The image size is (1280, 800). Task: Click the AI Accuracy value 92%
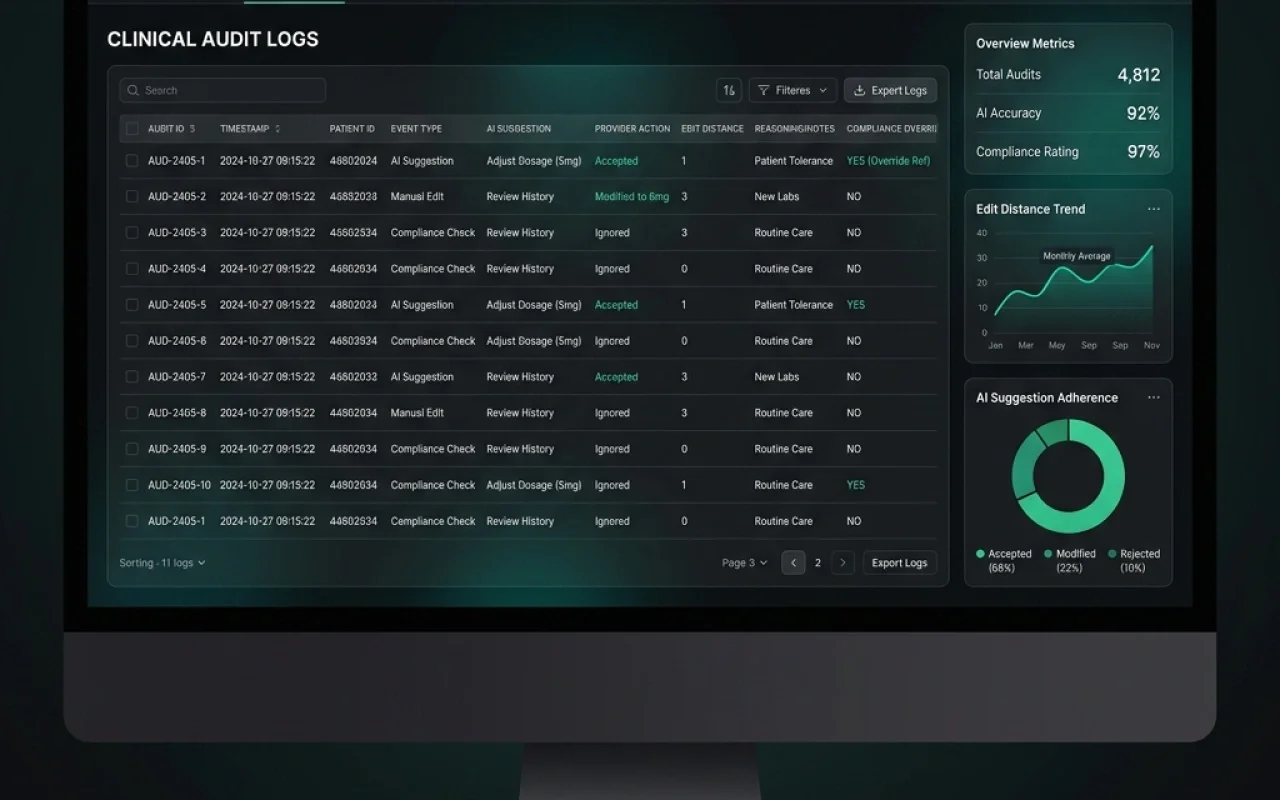(x=1143, y=113)
